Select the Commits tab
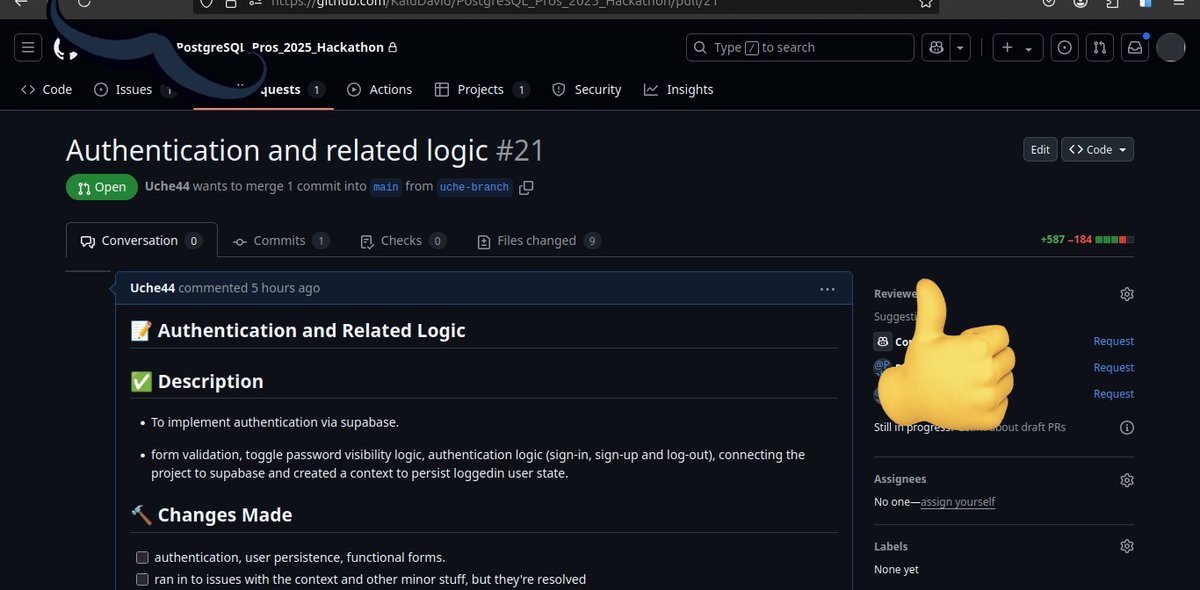 tap(280, 240)
